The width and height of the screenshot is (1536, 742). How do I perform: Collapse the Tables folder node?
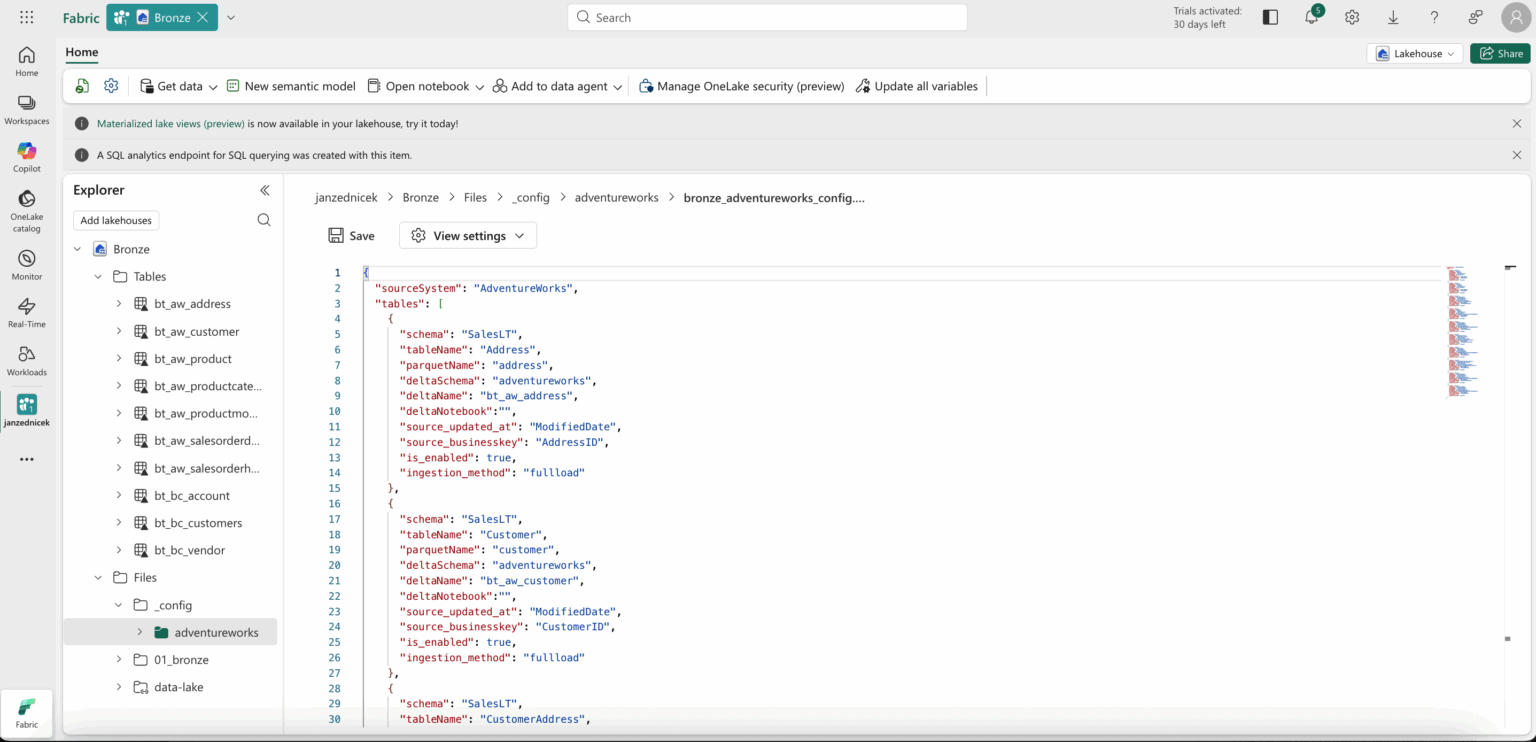point(98,277)
